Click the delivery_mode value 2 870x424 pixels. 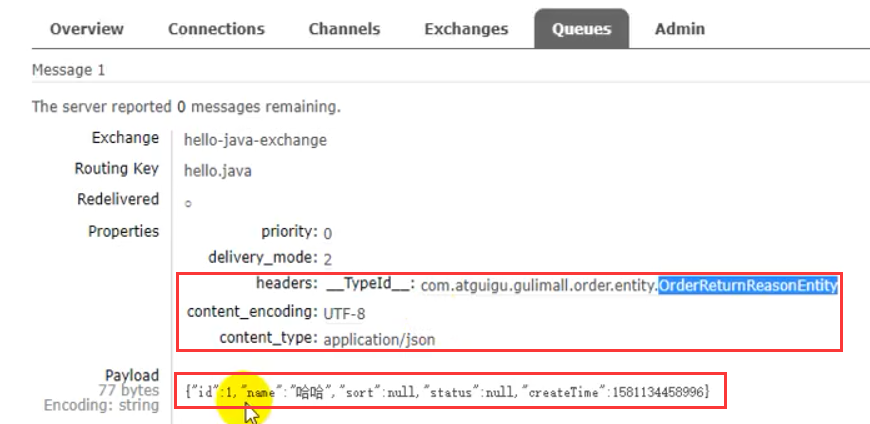[x=328, y=258]
